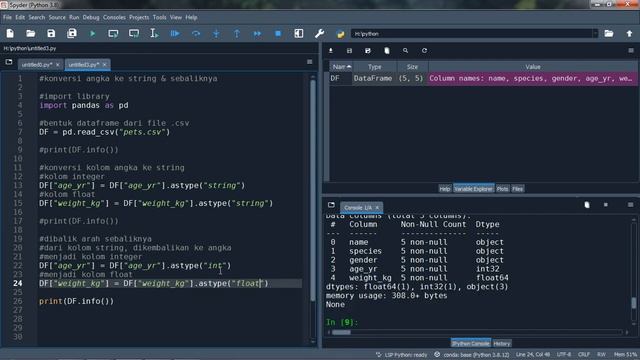Run current cell toolbar icon

coord(113,33)
